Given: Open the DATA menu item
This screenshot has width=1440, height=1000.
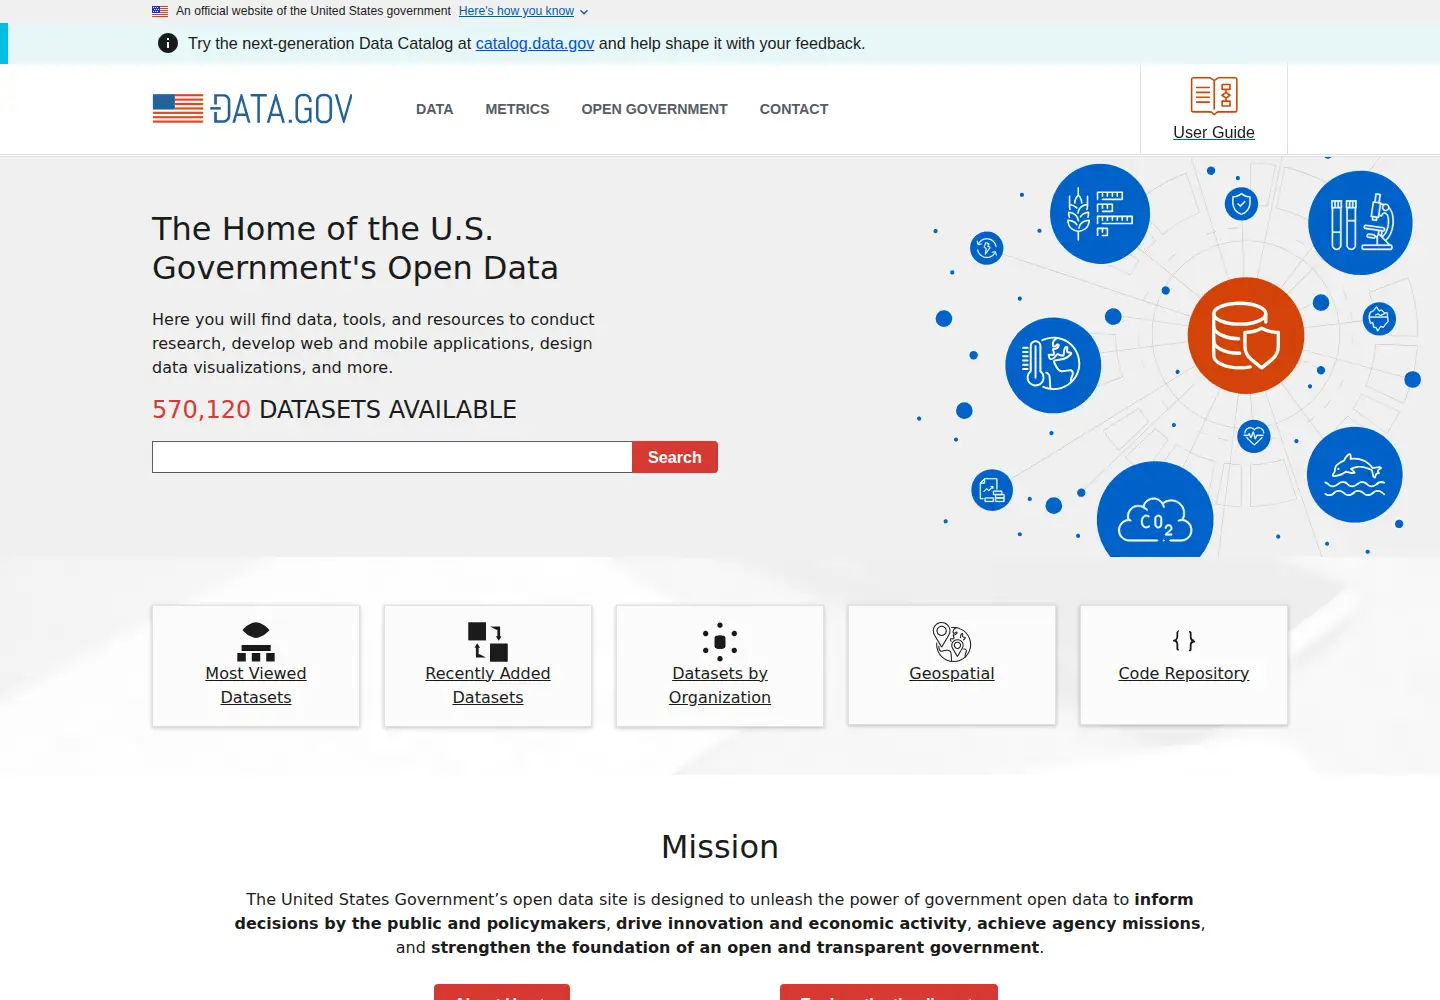Looking at the screenshot, I should (x=435, y=109).
